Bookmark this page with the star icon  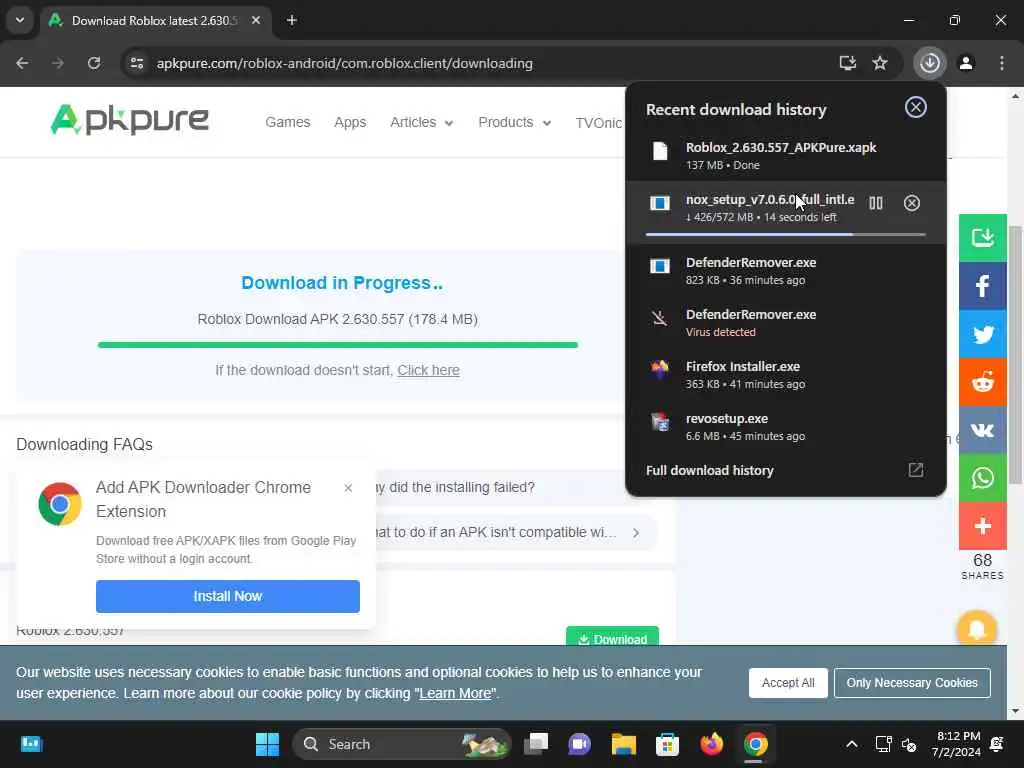(x=880, y=63)
